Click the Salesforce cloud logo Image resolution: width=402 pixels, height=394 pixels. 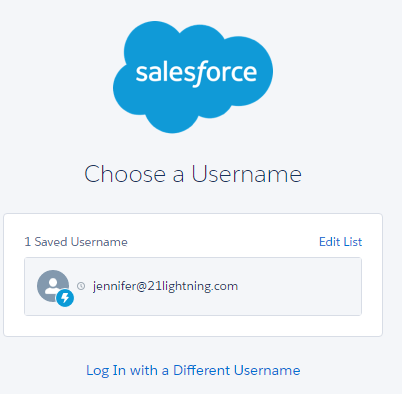pos(193,77)
